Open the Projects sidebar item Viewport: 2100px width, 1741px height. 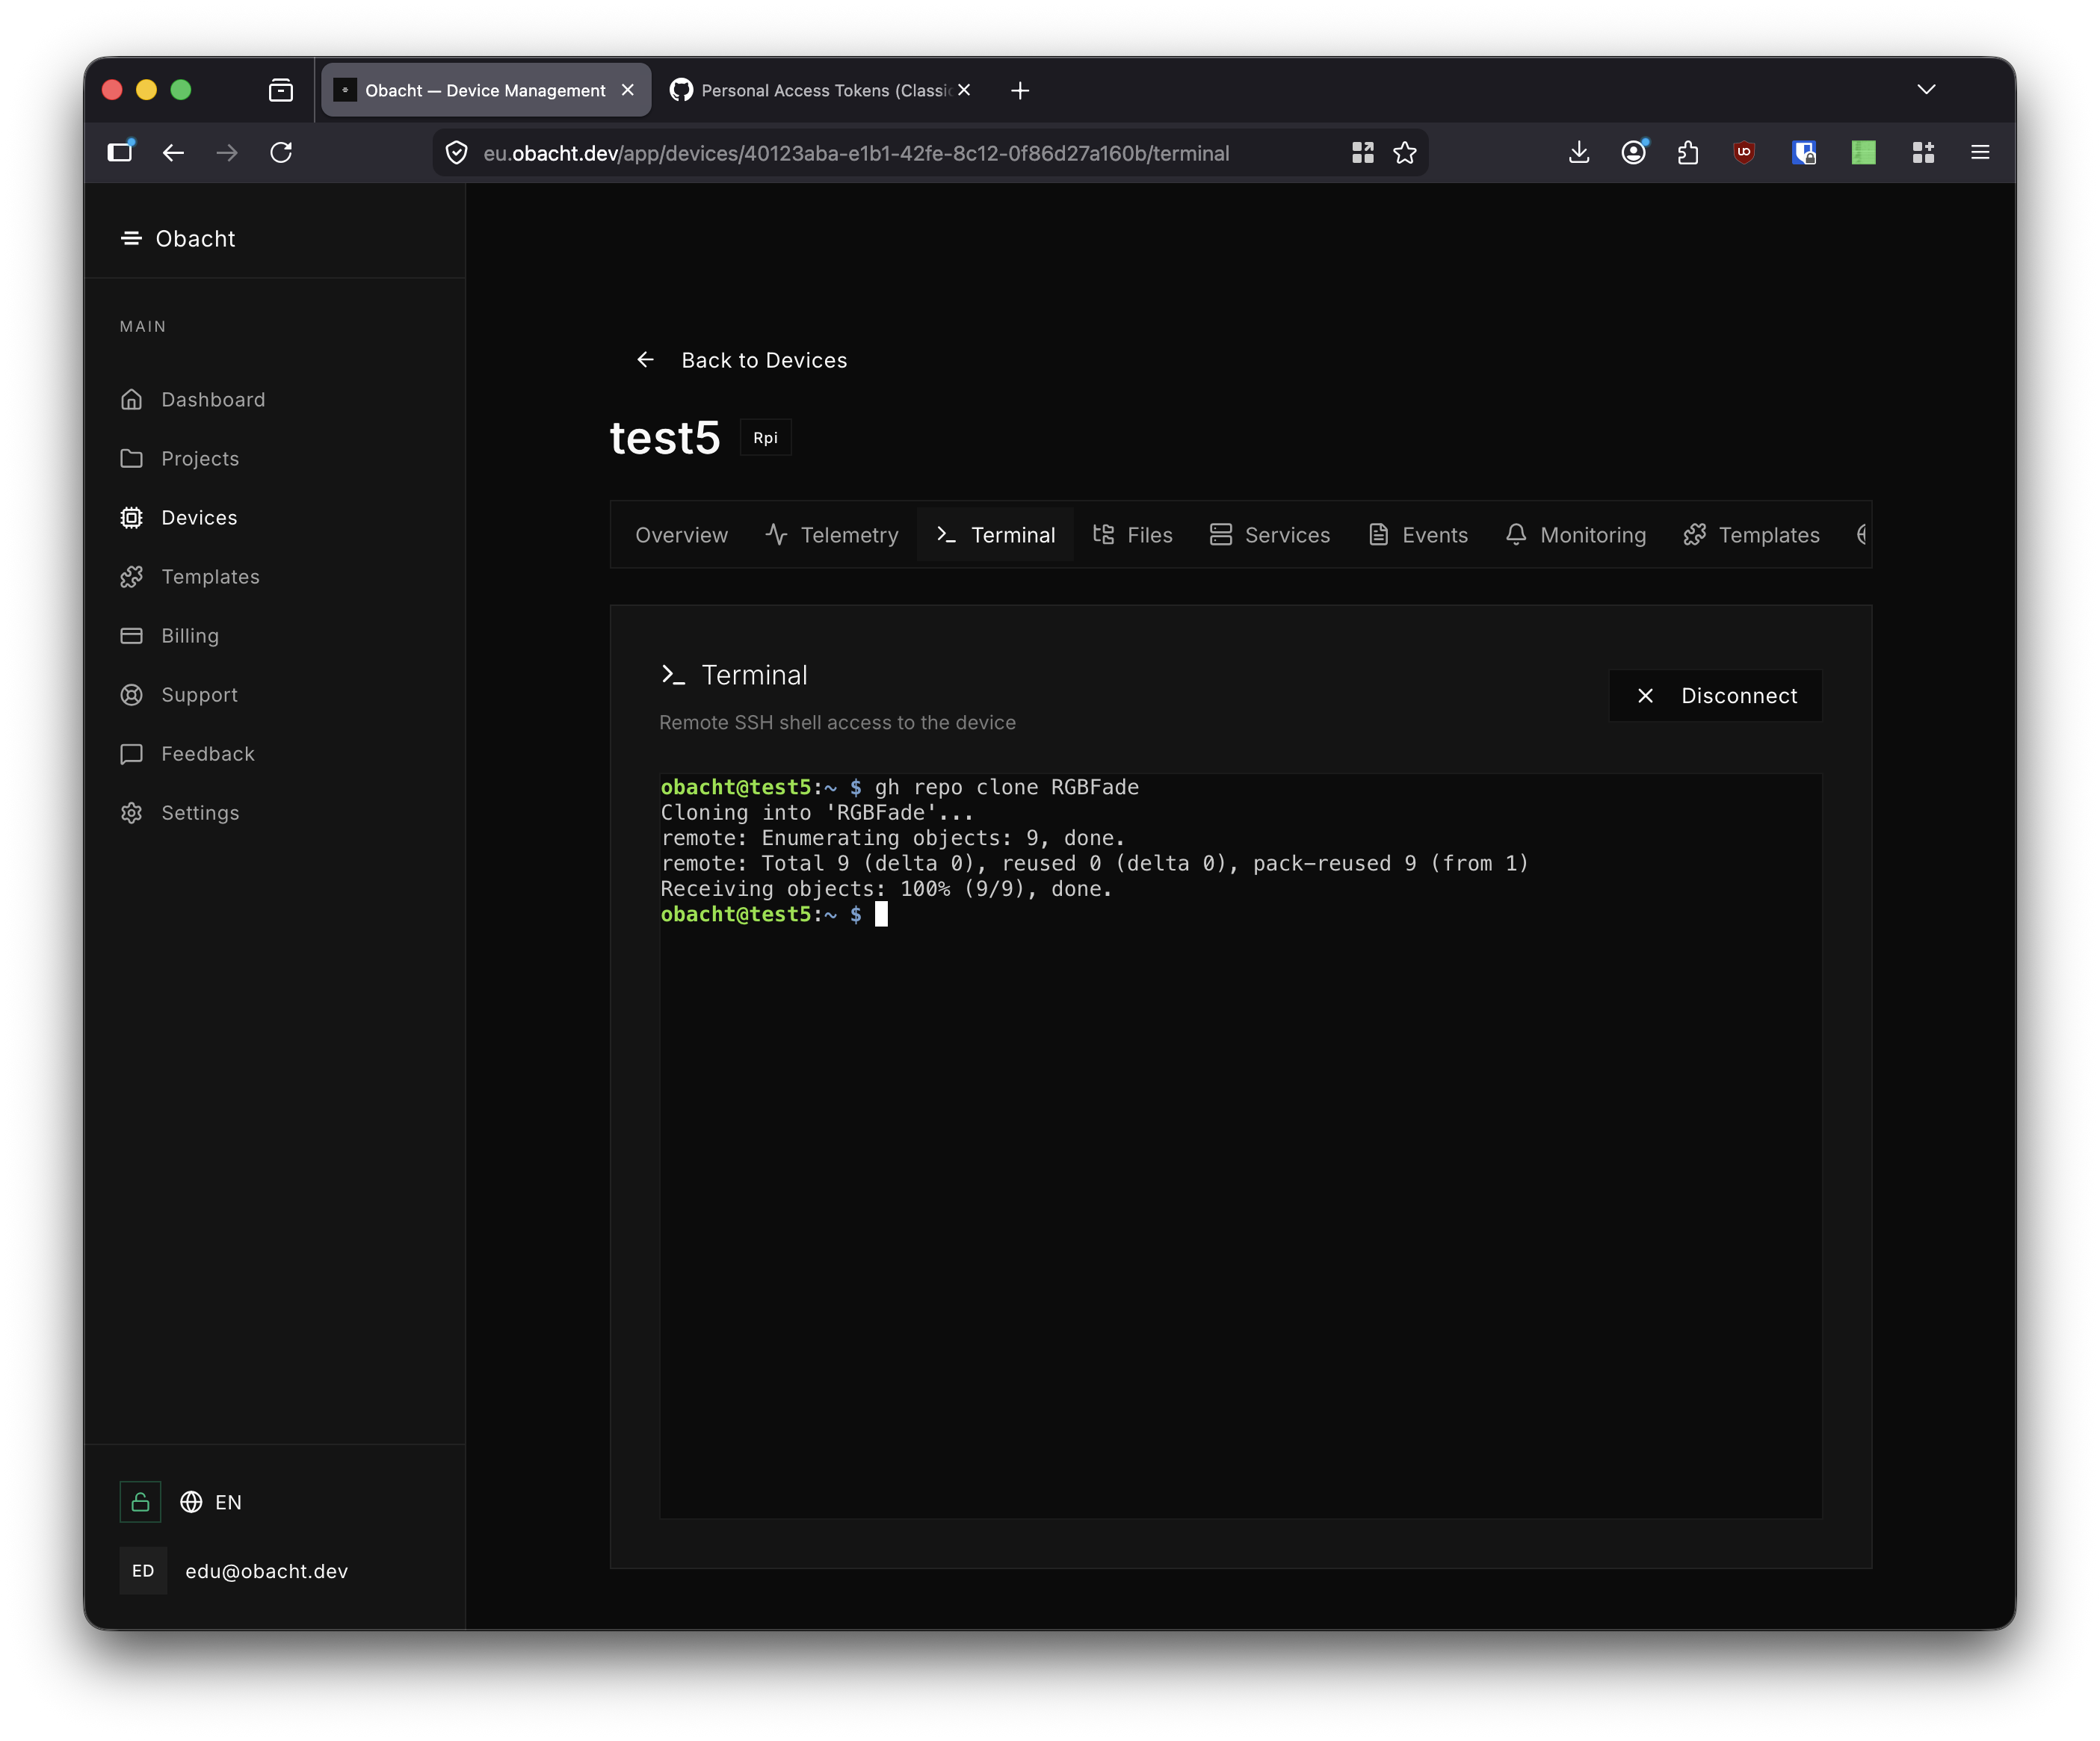point(180,459)
